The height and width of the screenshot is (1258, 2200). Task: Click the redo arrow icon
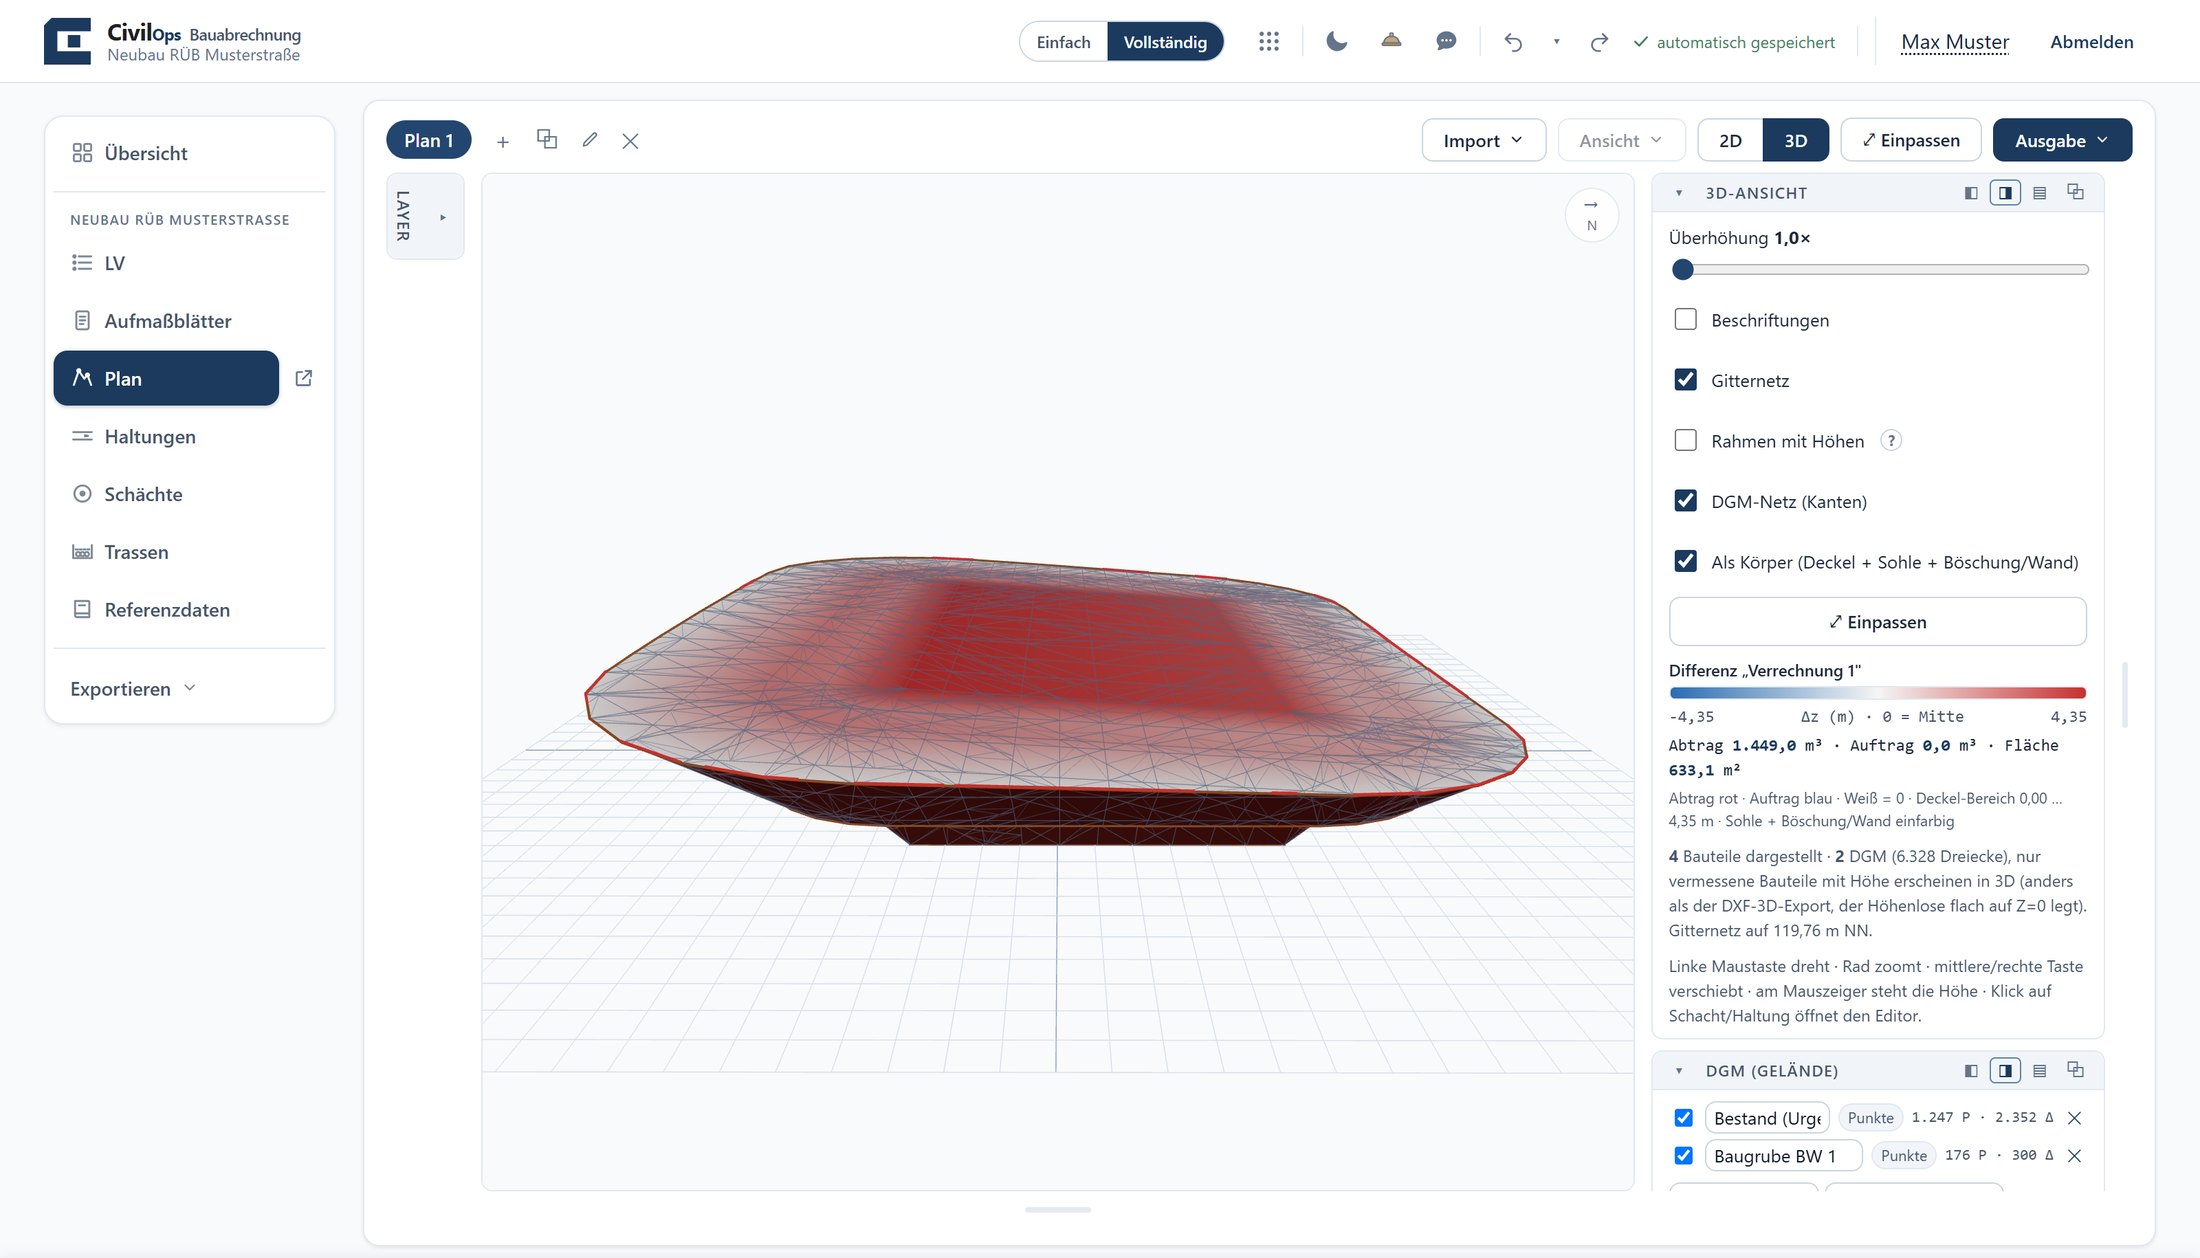(1599, 42)
